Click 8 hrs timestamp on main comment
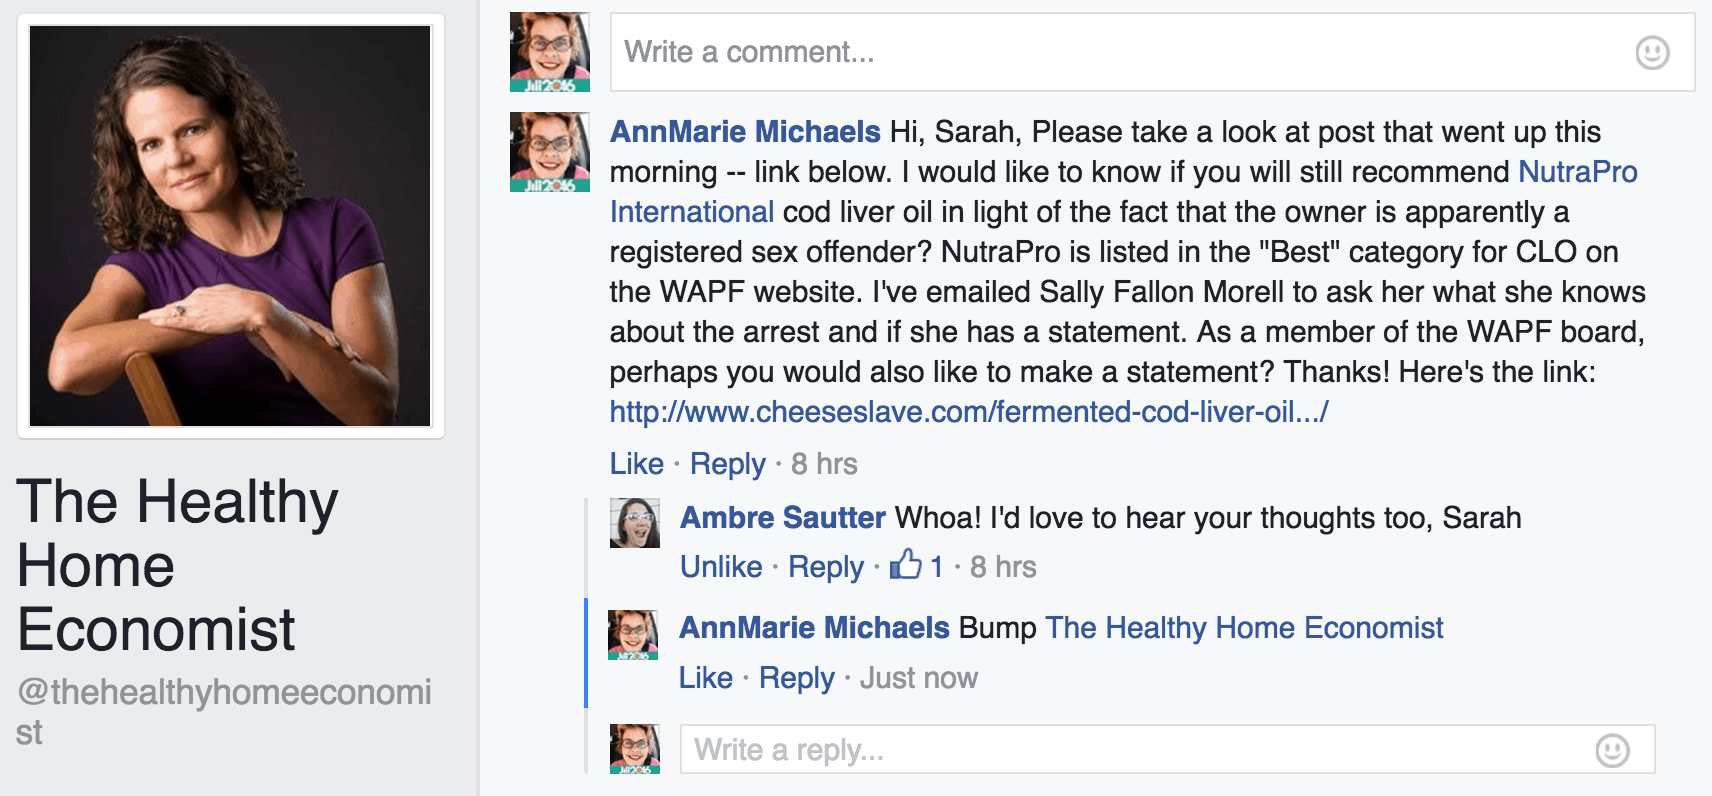The width and height of the screenshot is (1712, 796). pos(824,464)
